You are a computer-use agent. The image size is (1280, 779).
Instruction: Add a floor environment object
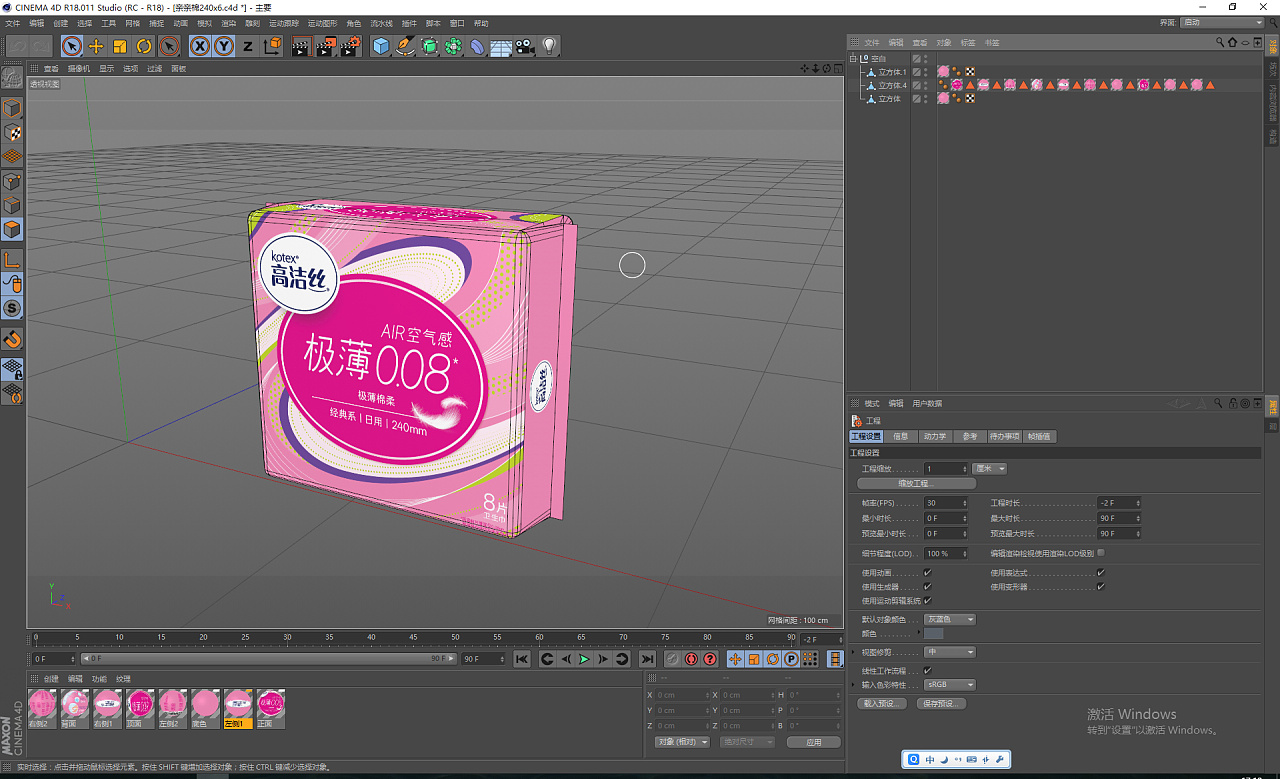click(x=501, y=46)
